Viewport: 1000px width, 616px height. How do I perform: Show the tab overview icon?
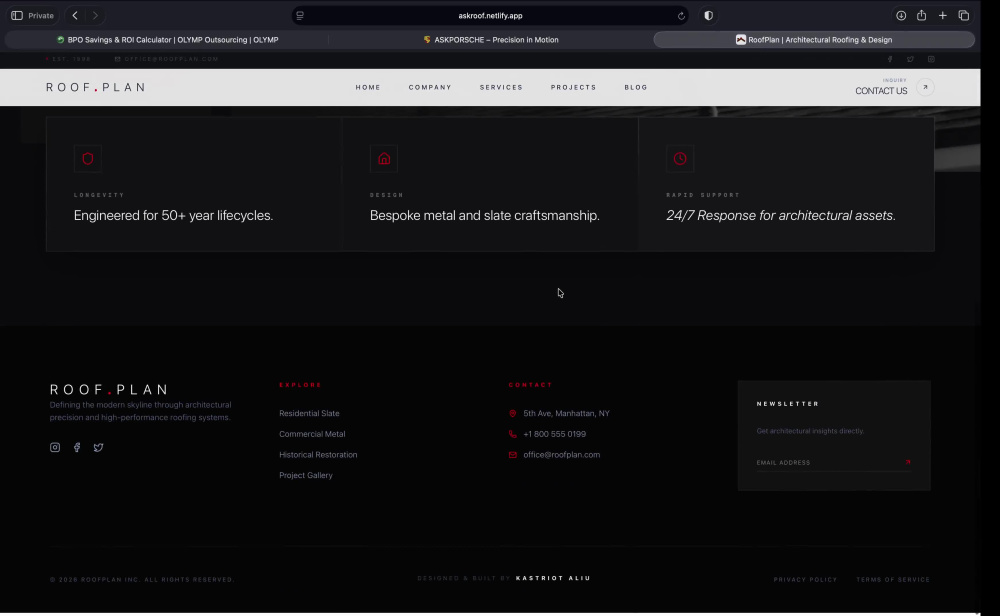click(964, 15)
